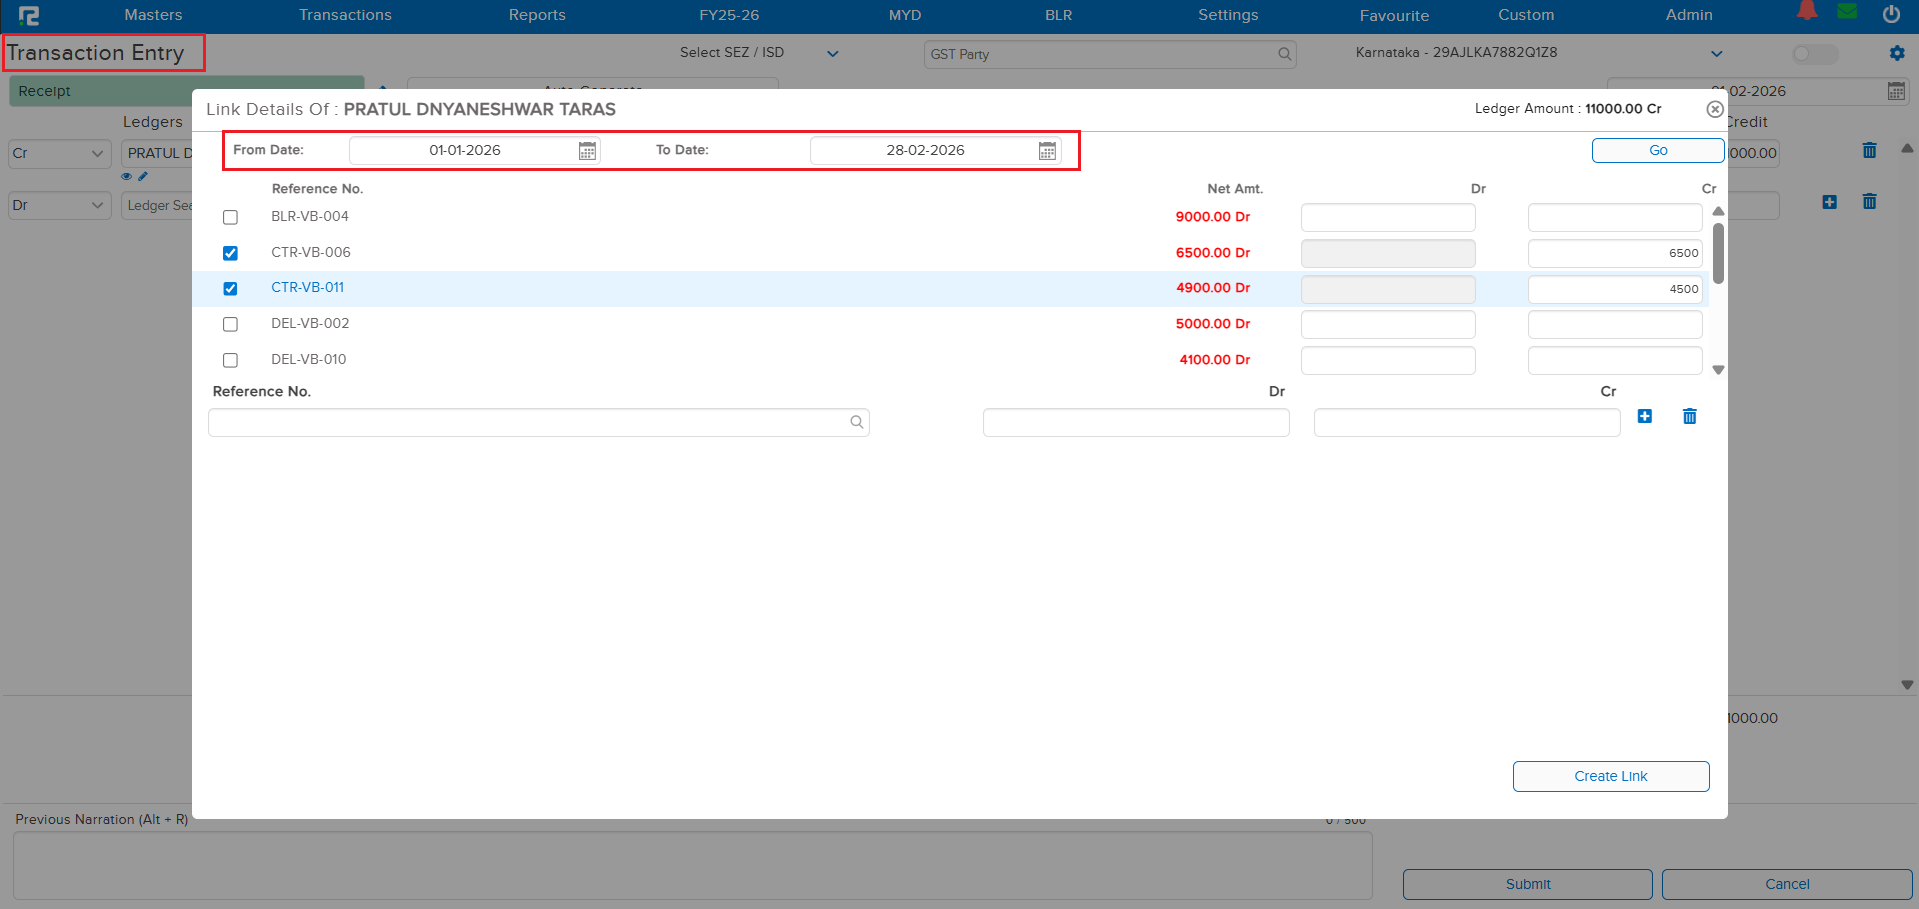Check the BLR-VB-004 reference checkbox
Screen dimensions: 1919x909
click(x=230, y=217)
